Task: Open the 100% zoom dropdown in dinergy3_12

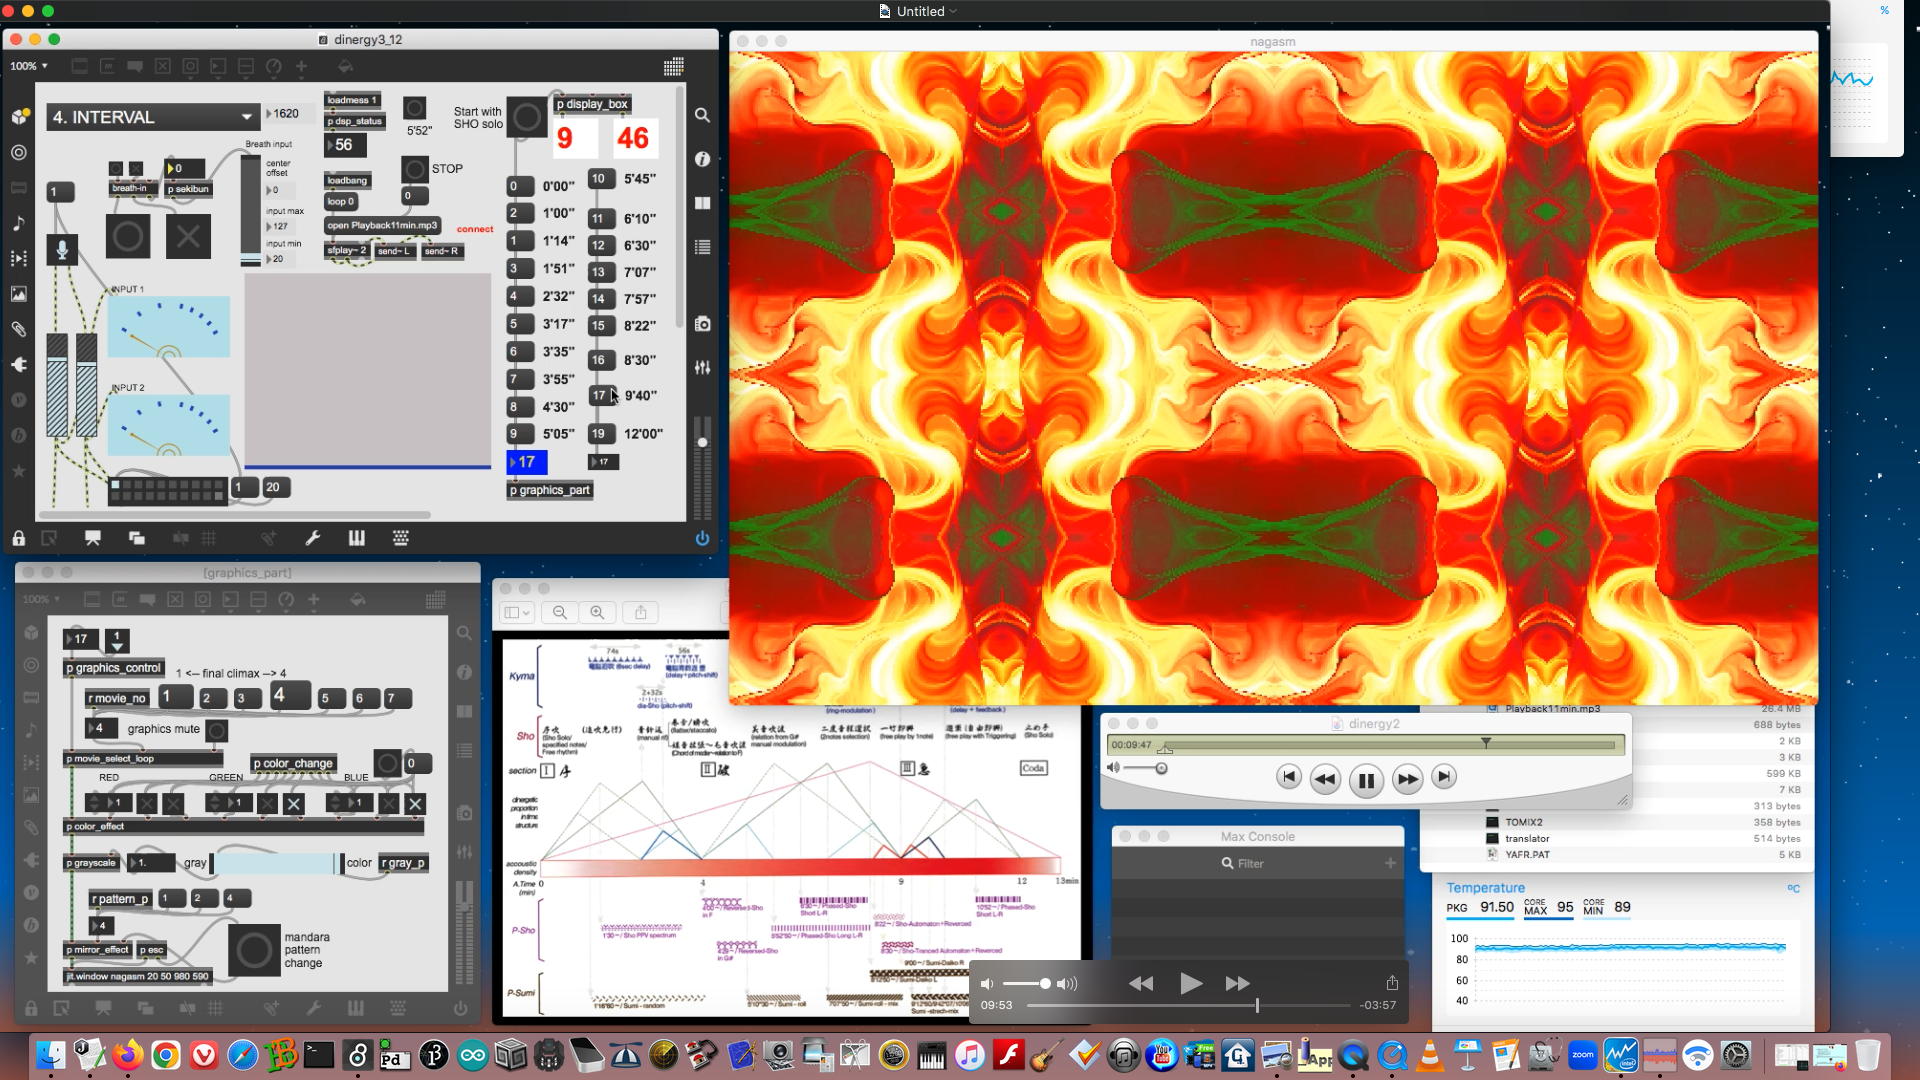Action: pyautogui.click(x=29, y=66)
